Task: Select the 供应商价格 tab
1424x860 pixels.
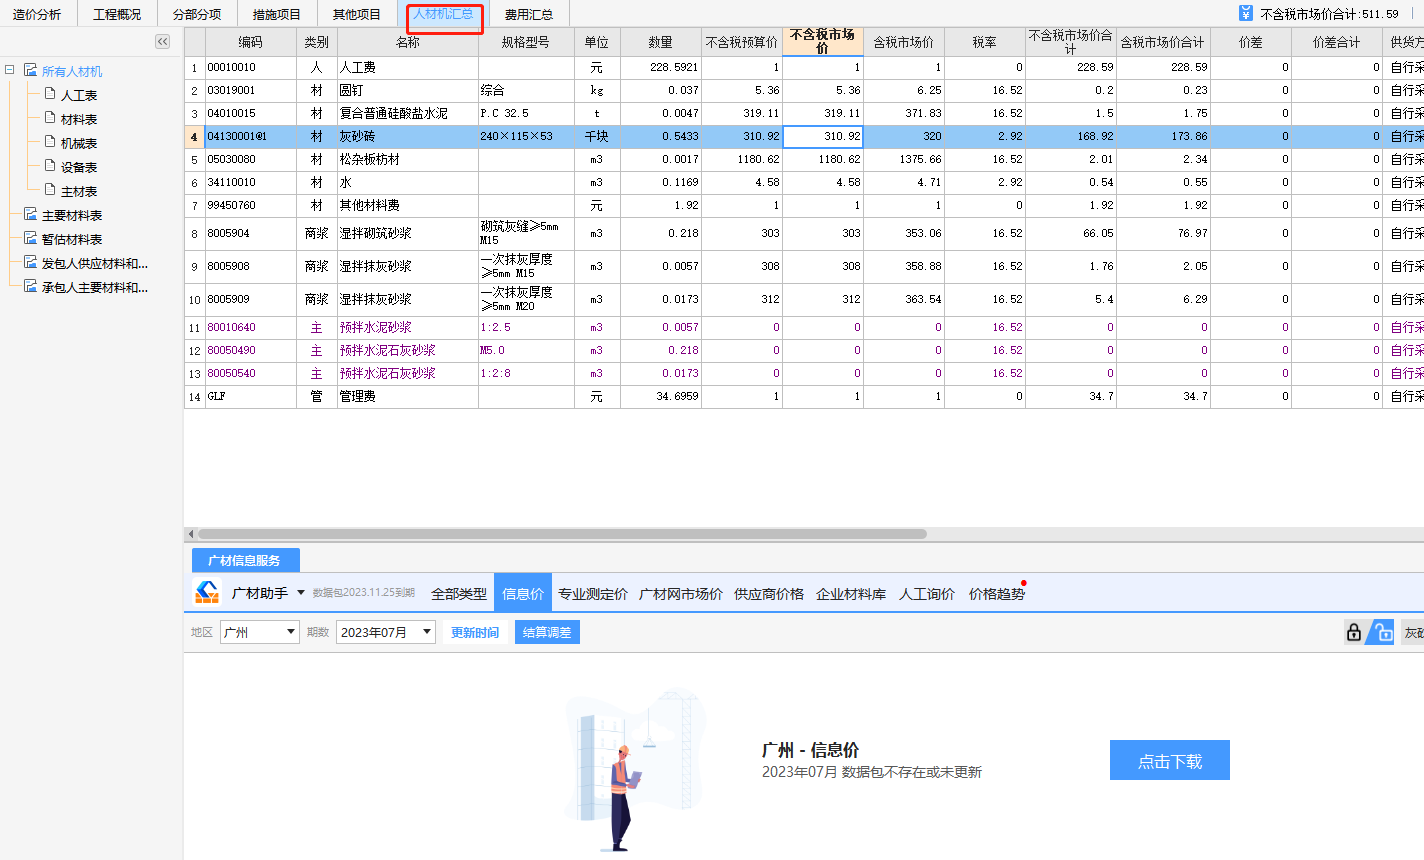Action: (x=769, y=594)
